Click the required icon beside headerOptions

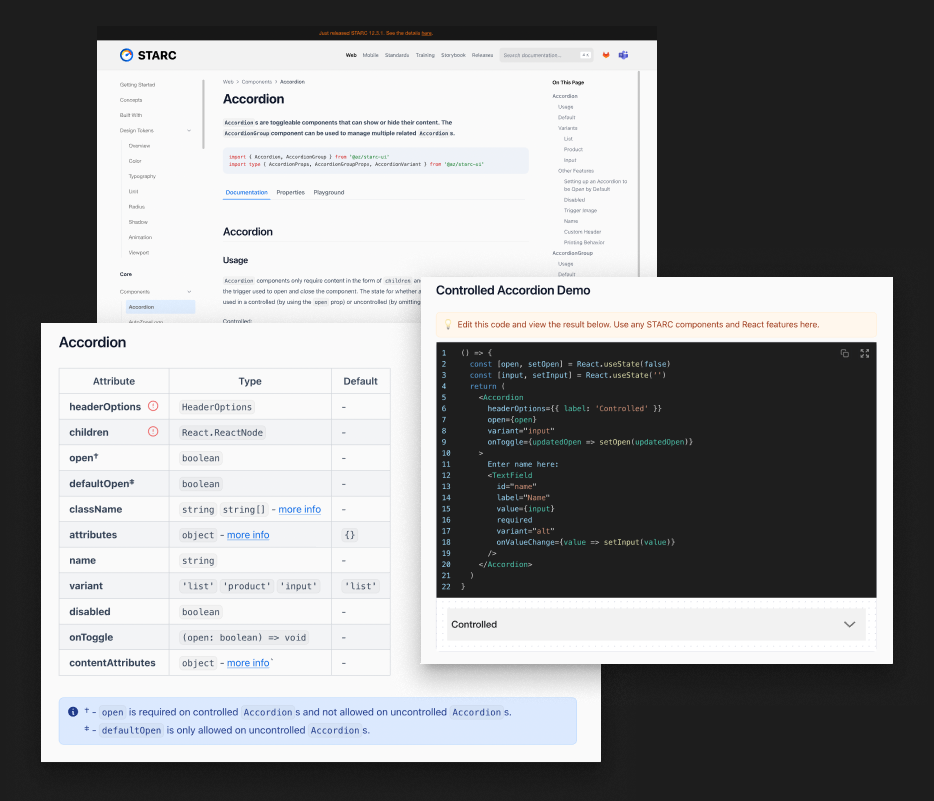[x=153, y=406]
